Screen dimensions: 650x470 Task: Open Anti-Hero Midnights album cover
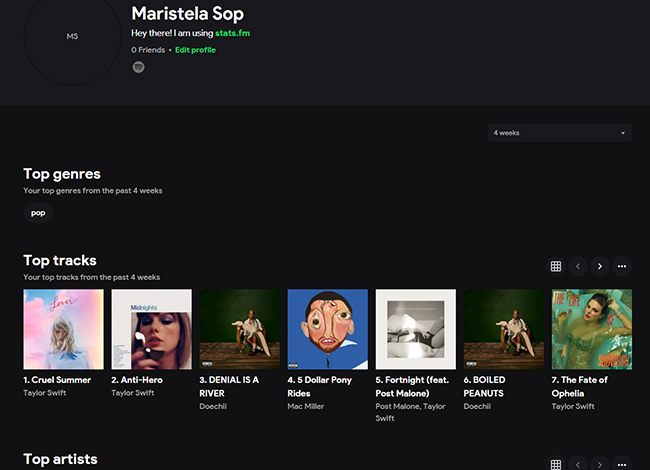pyautogui.click(x=152, y=329)
